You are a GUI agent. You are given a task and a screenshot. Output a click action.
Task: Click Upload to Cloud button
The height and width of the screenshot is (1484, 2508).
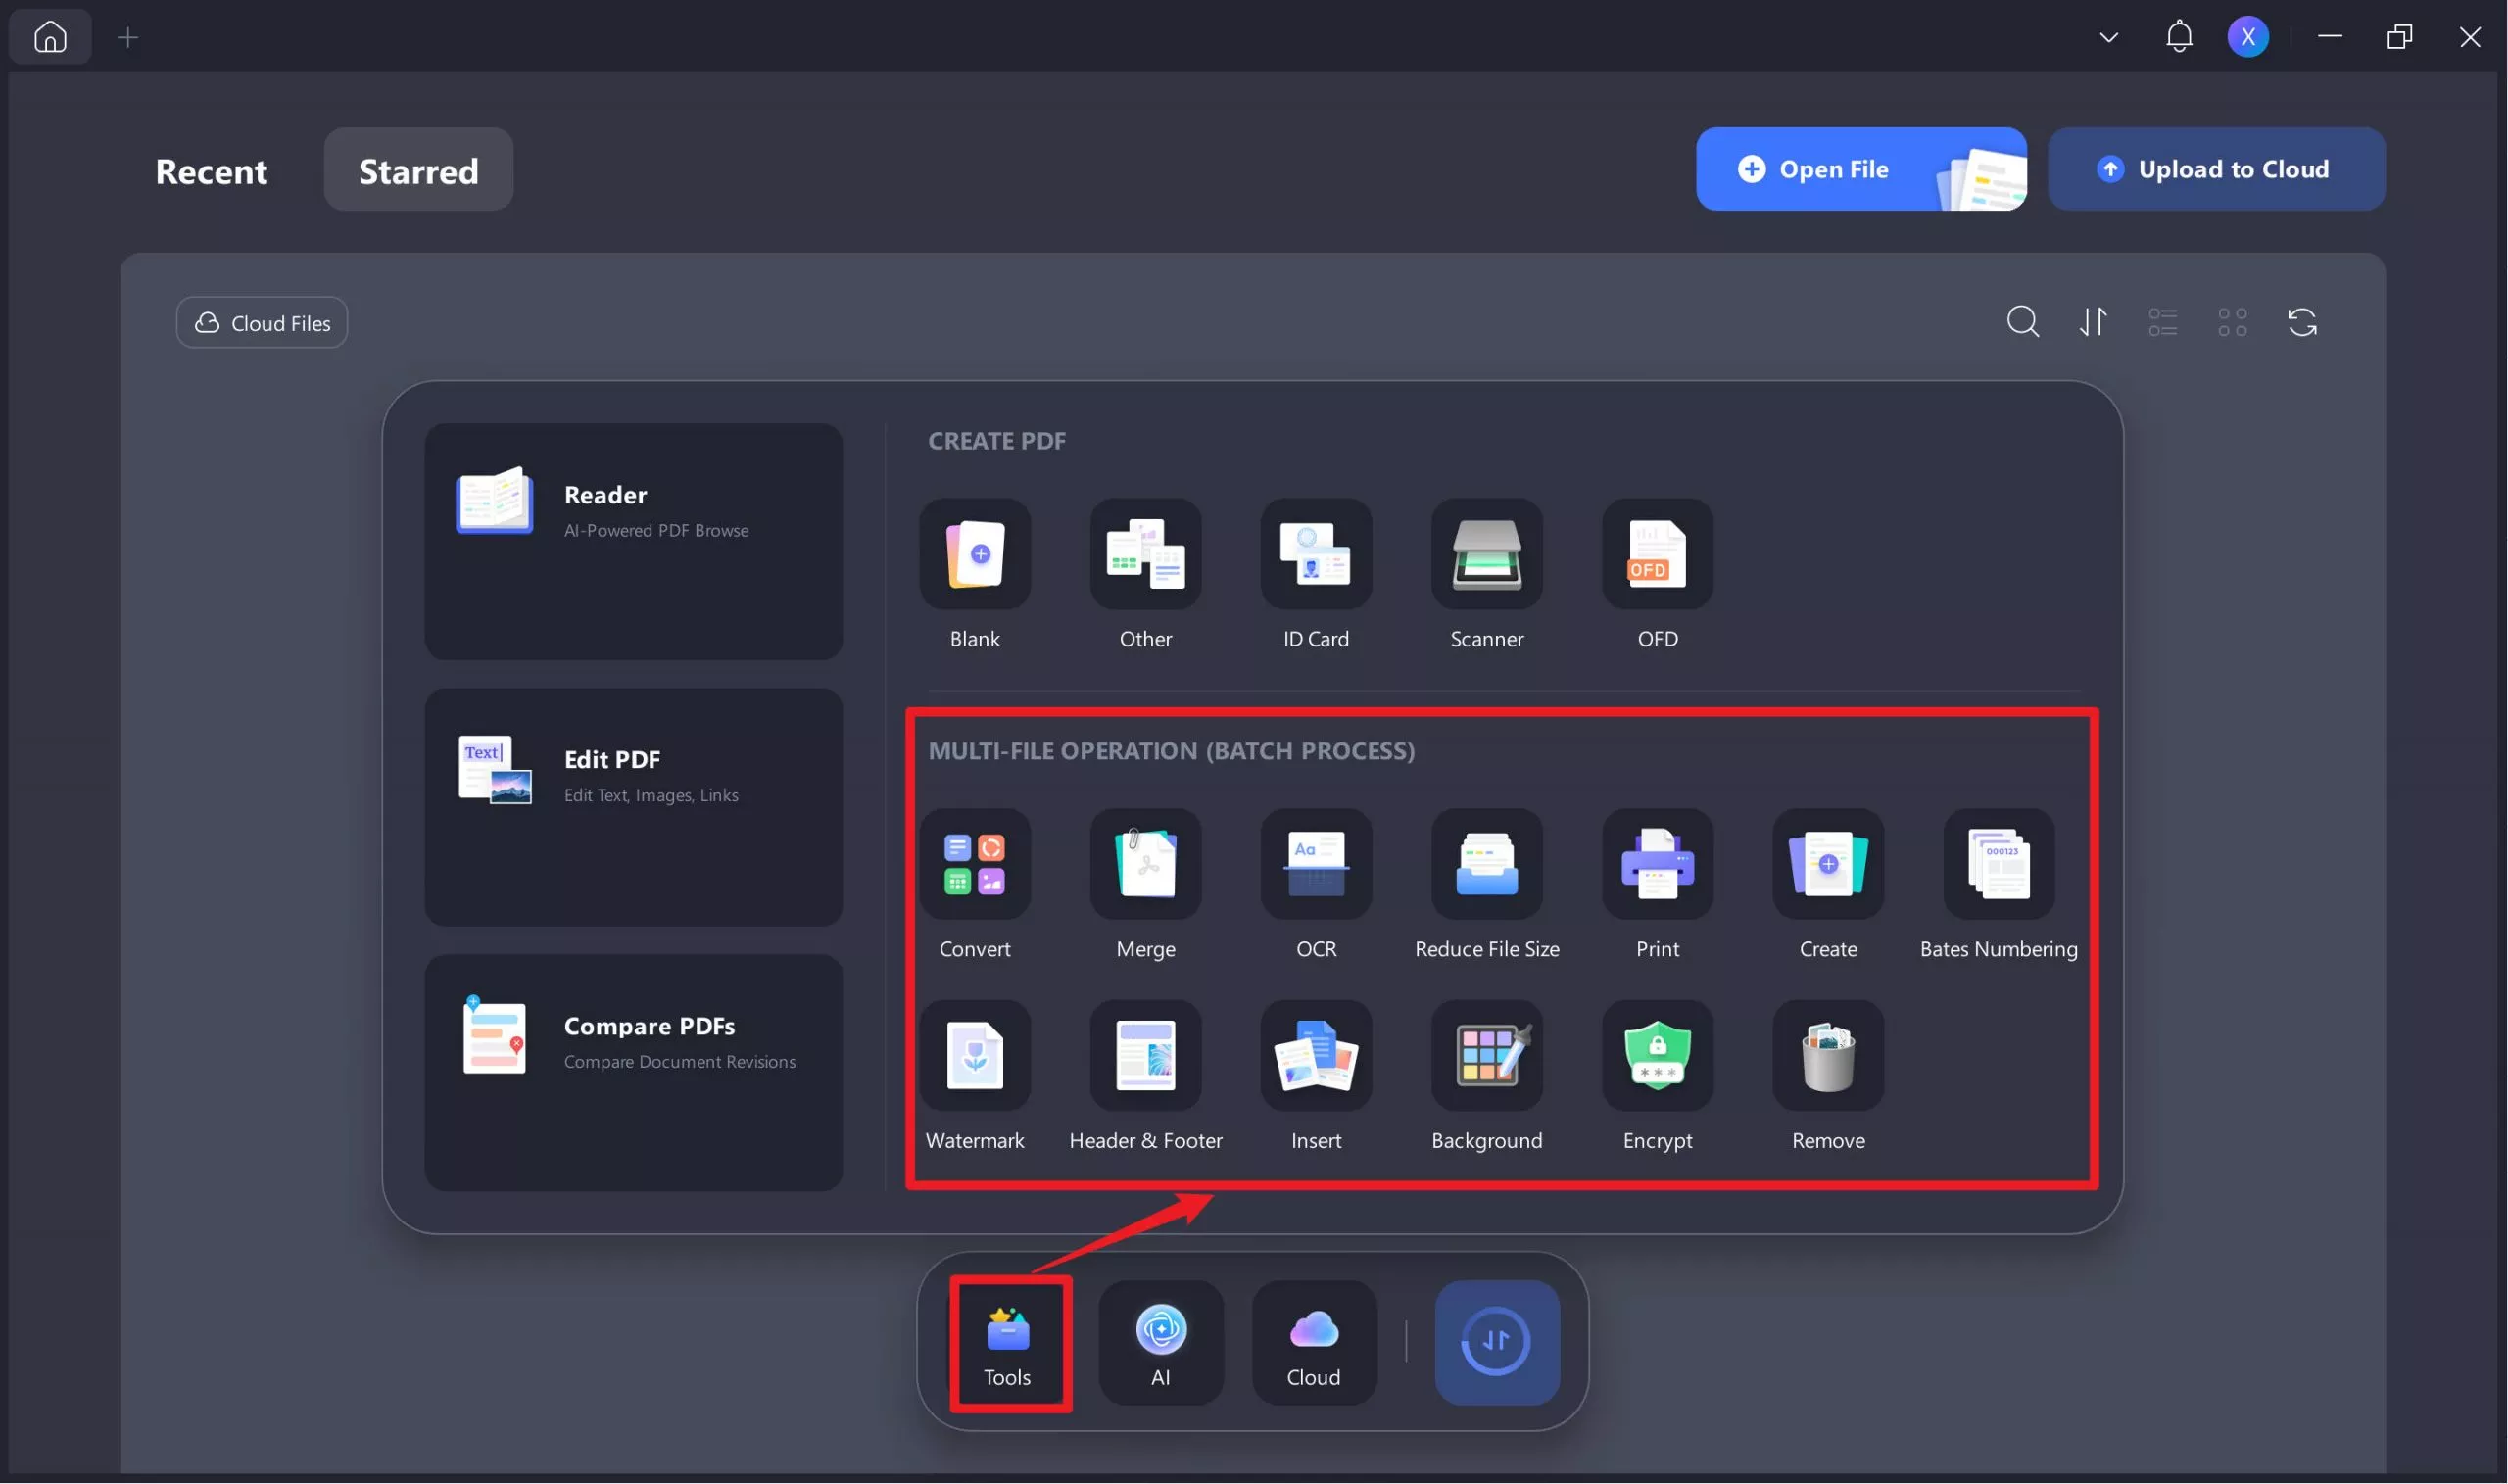tap(2215, 169)
